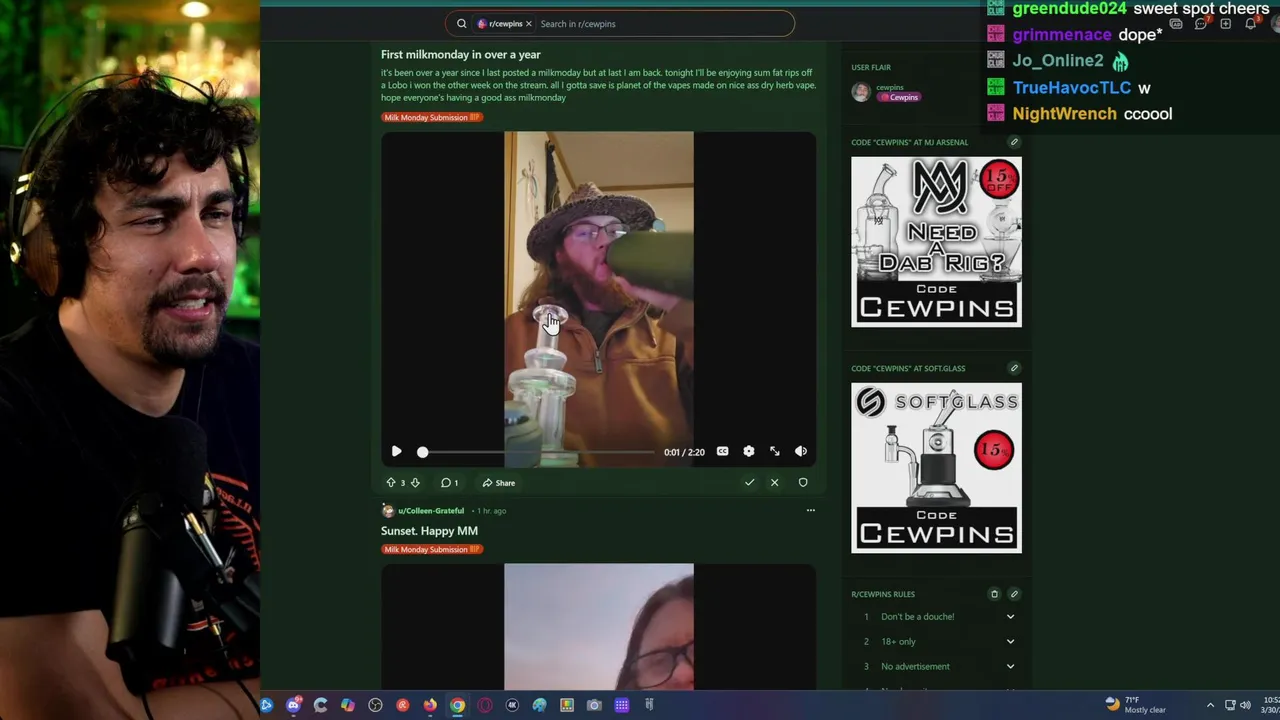Open the notifications bell
The height and width of the screenshot is (720, 1280).
(x=1250, y=24)
